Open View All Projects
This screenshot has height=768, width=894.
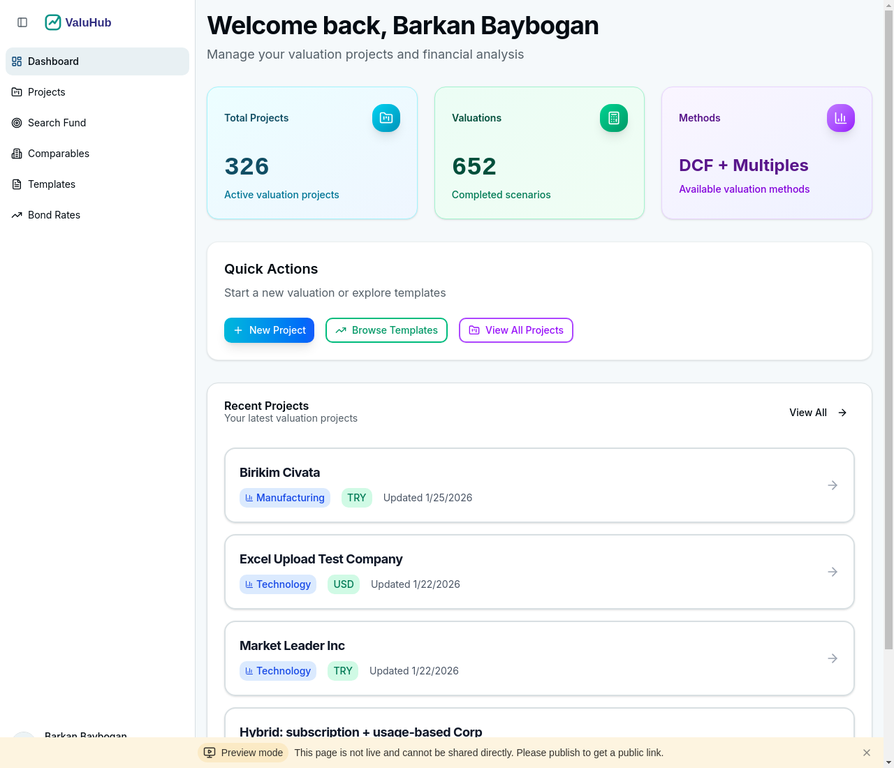516,330
